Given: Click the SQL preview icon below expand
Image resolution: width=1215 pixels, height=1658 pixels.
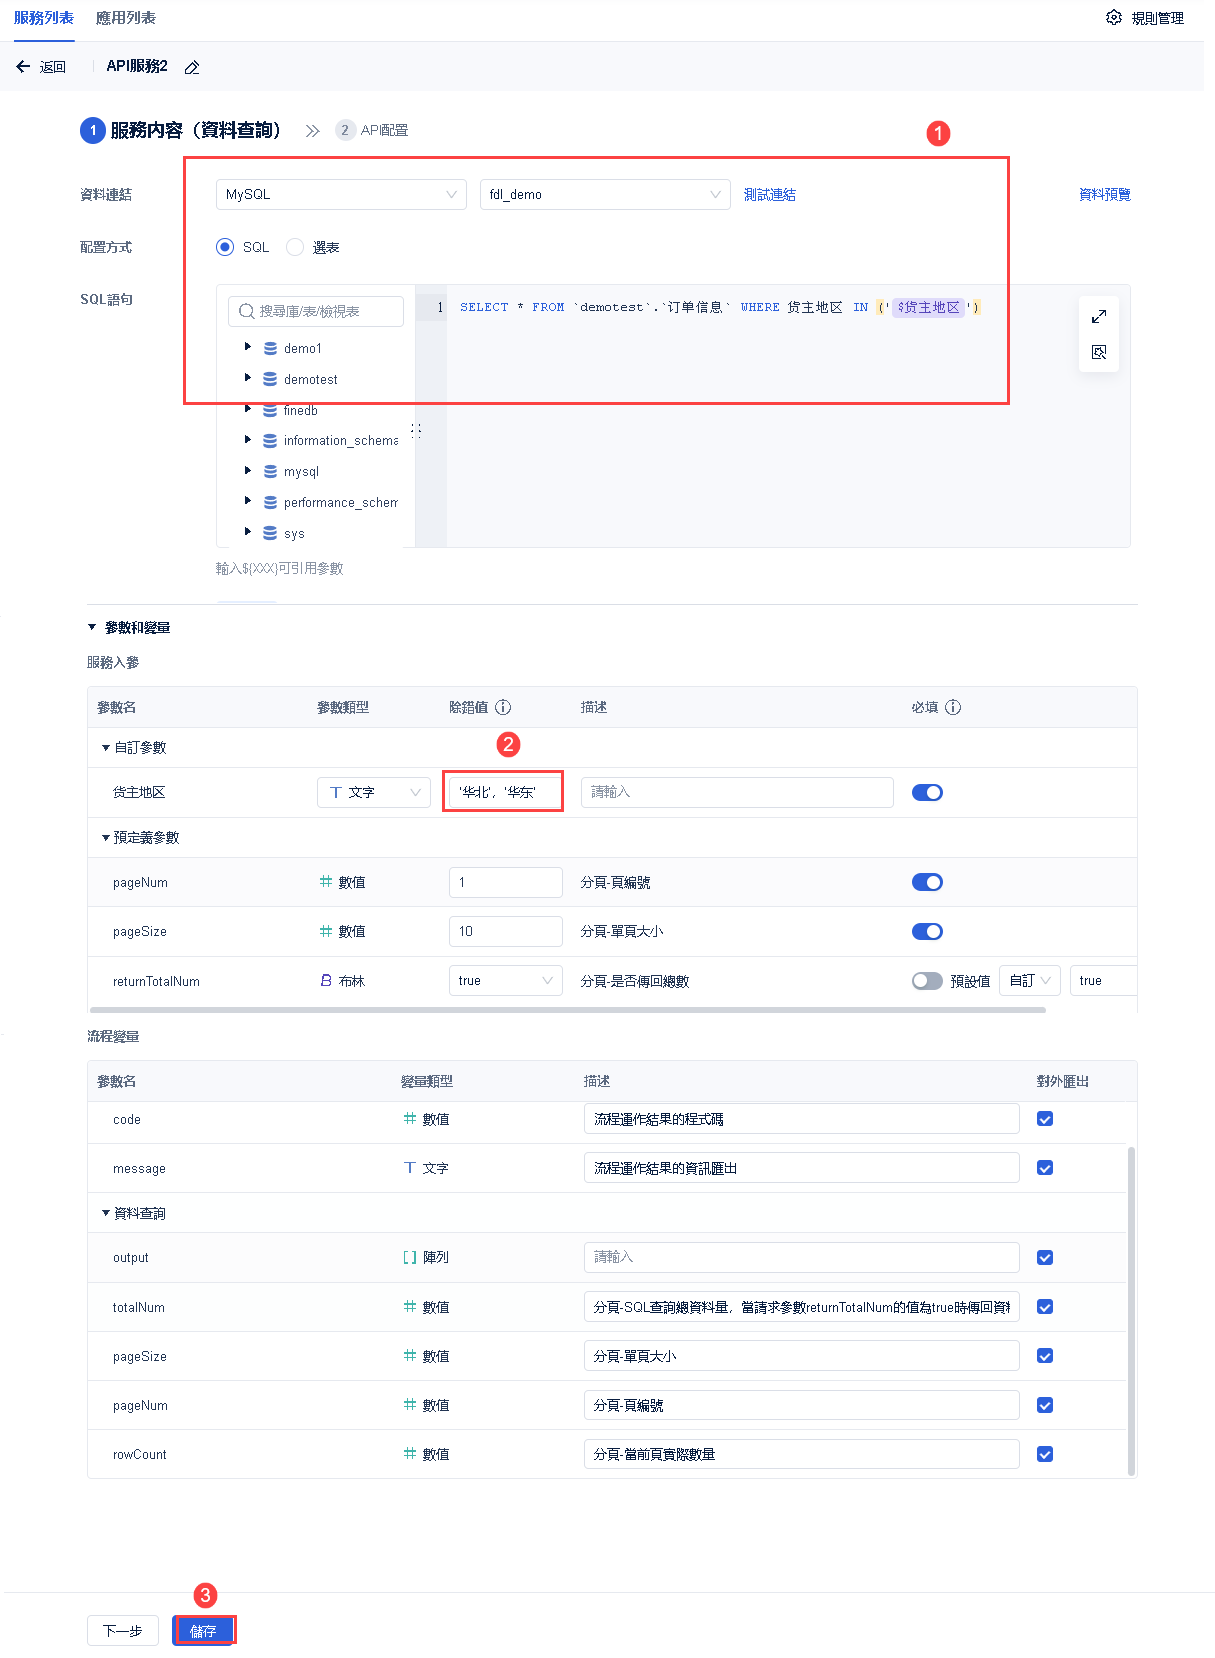Looking at the screenshot, I should [1099, 352].
